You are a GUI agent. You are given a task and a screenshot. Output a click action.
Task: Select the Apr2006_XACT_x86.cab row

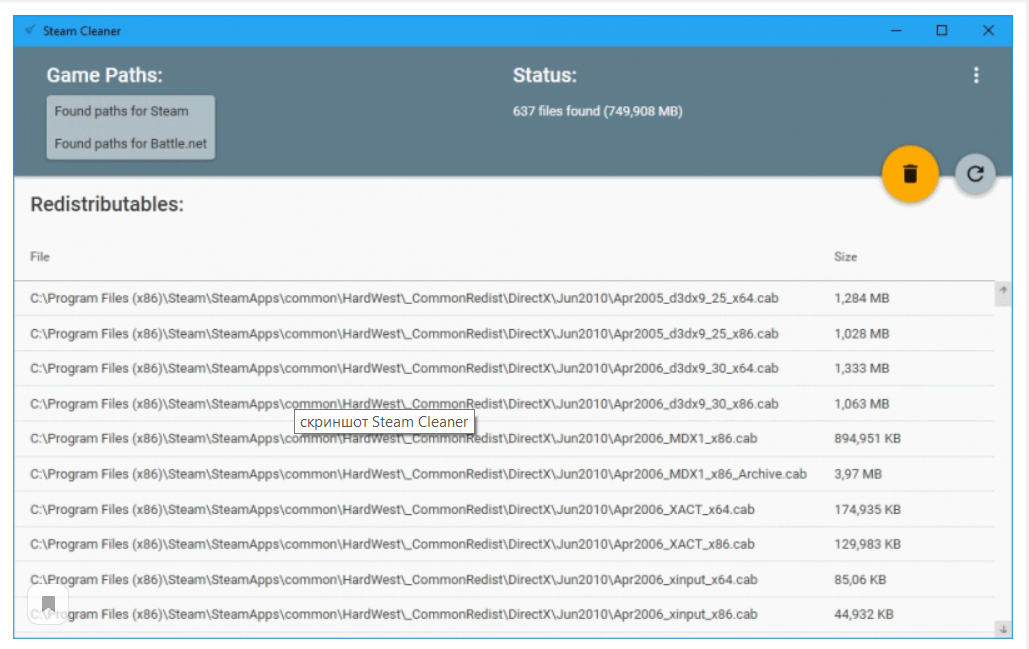click(504, 544)
